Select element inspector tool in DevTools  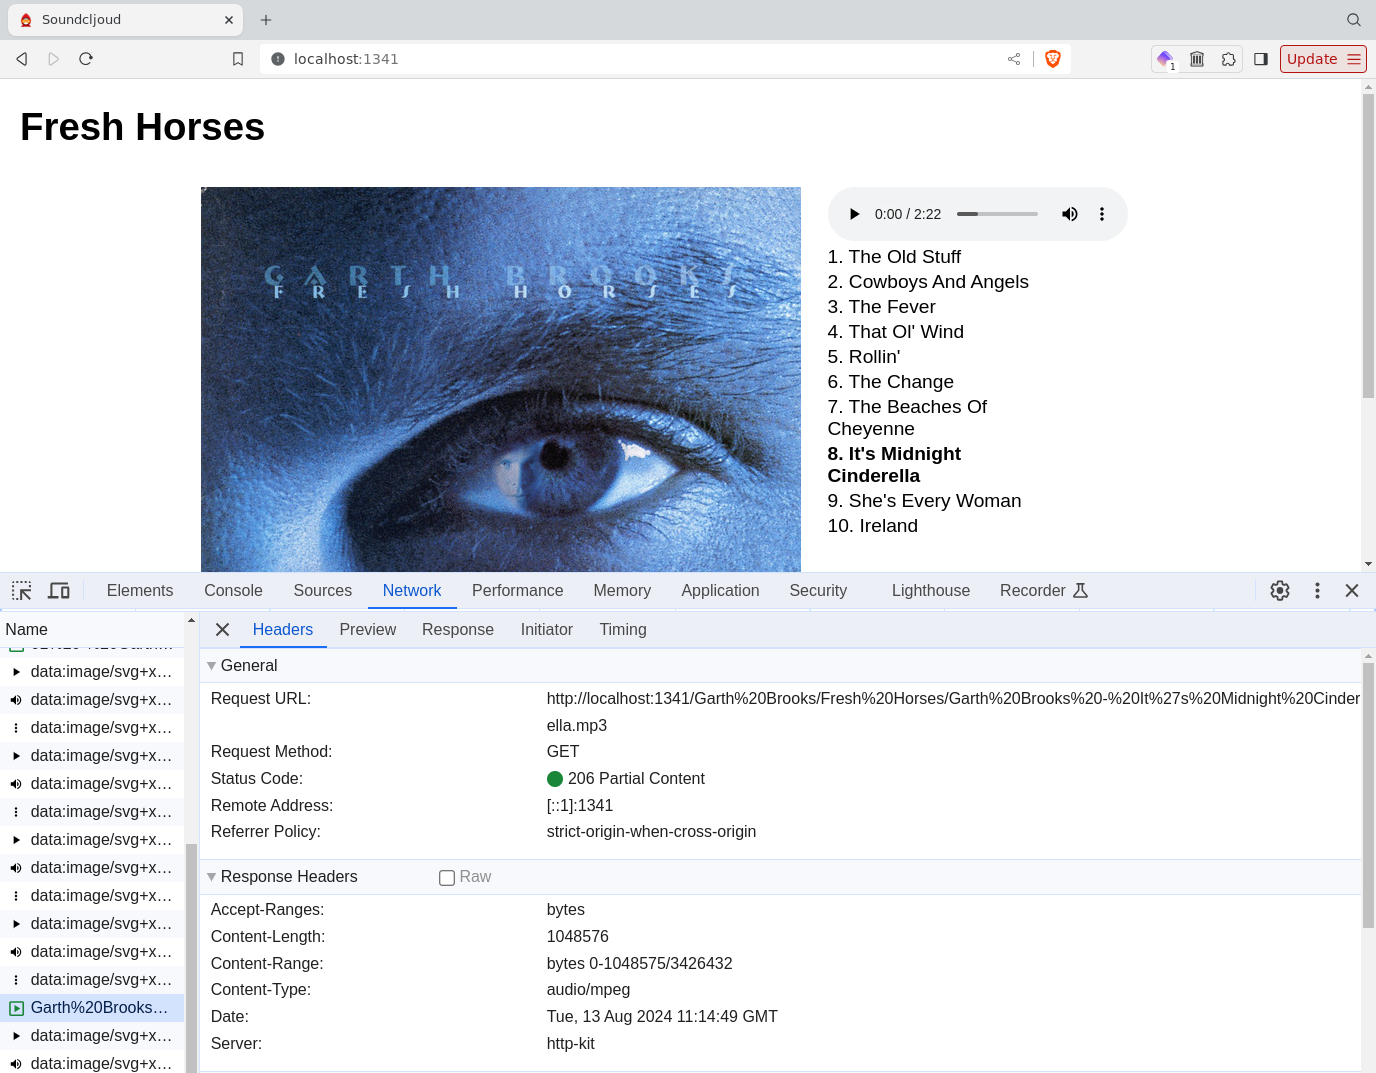22,591
